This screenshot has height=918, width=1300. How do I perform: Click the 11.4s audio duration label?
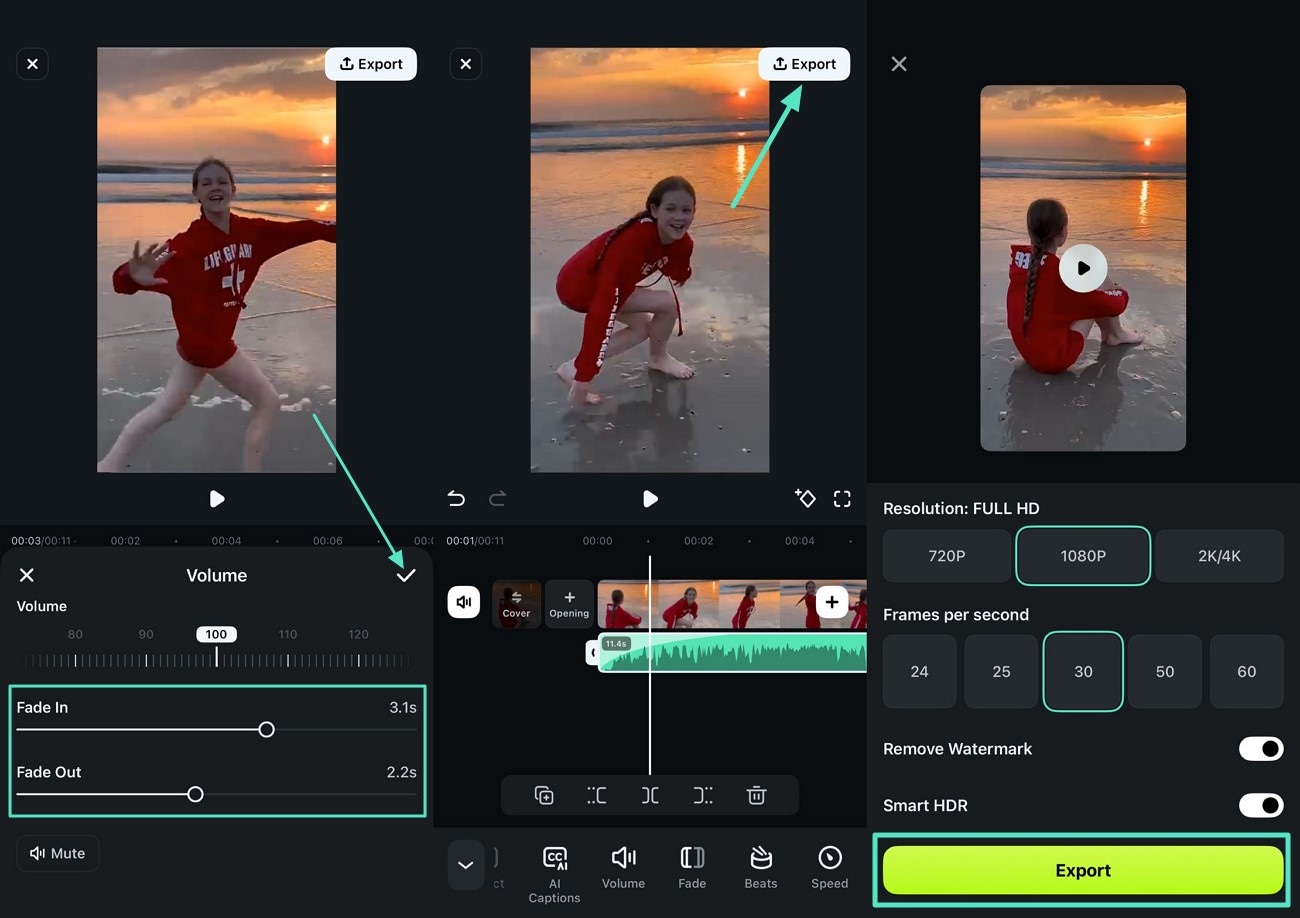616,643
